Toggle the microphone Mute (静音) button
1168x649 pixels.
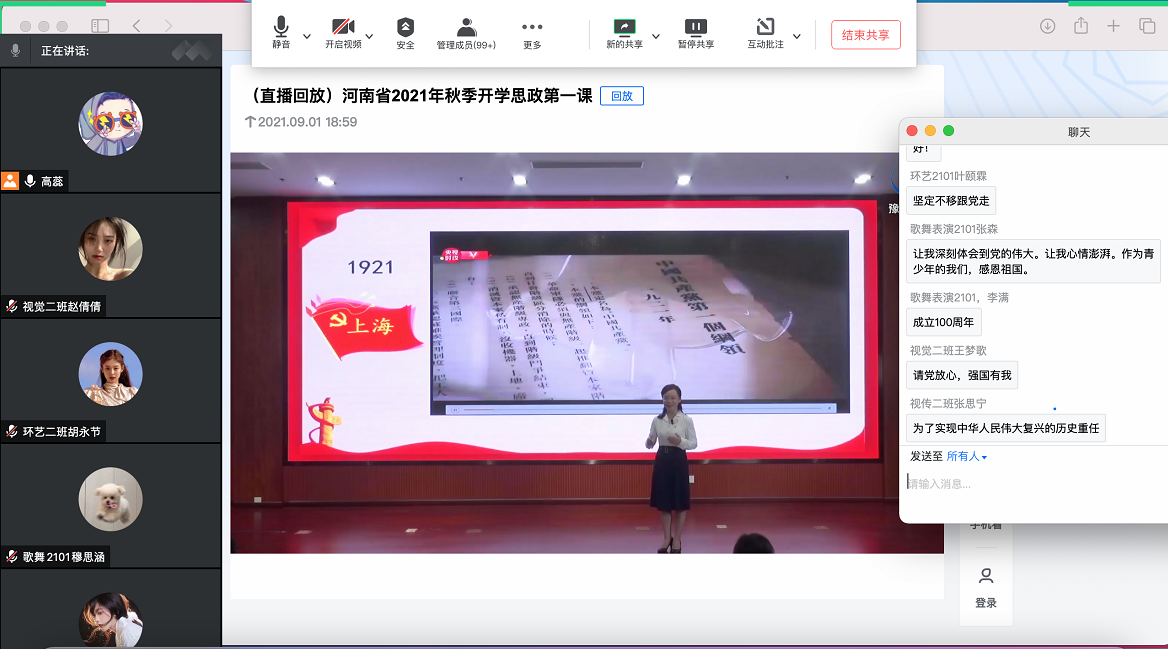(281, 28)
